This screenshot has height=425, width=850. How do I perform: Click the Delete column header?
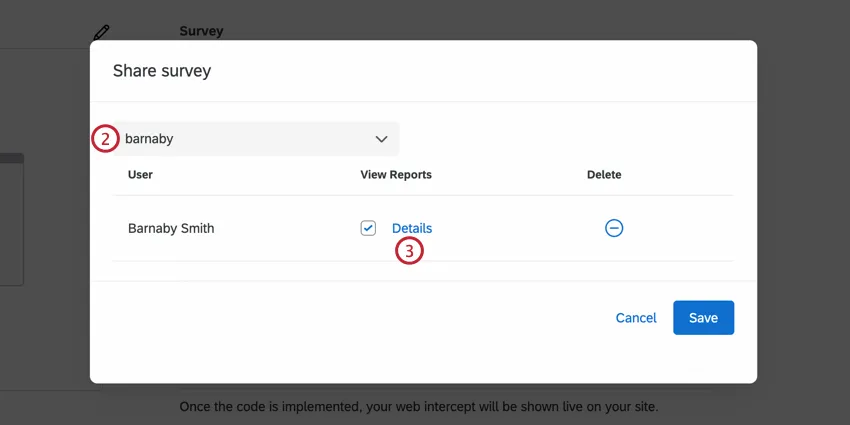click(604, 175)
